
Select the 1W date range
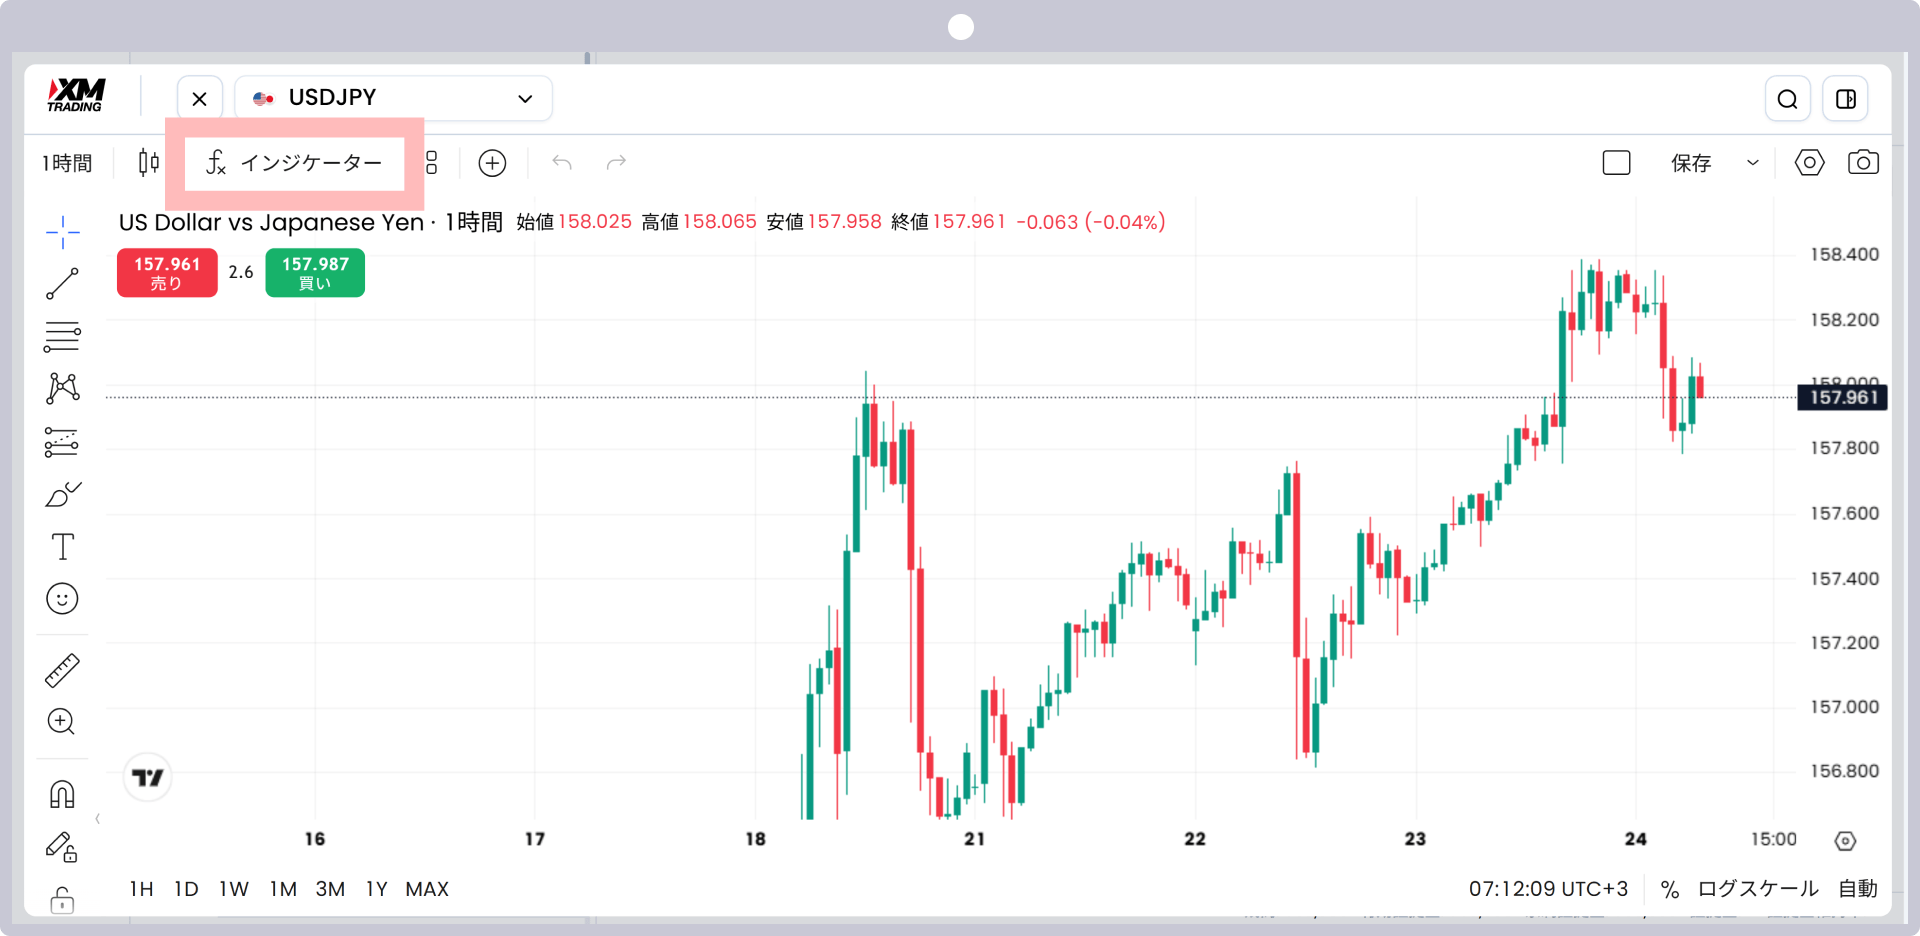tap(234, 889)
